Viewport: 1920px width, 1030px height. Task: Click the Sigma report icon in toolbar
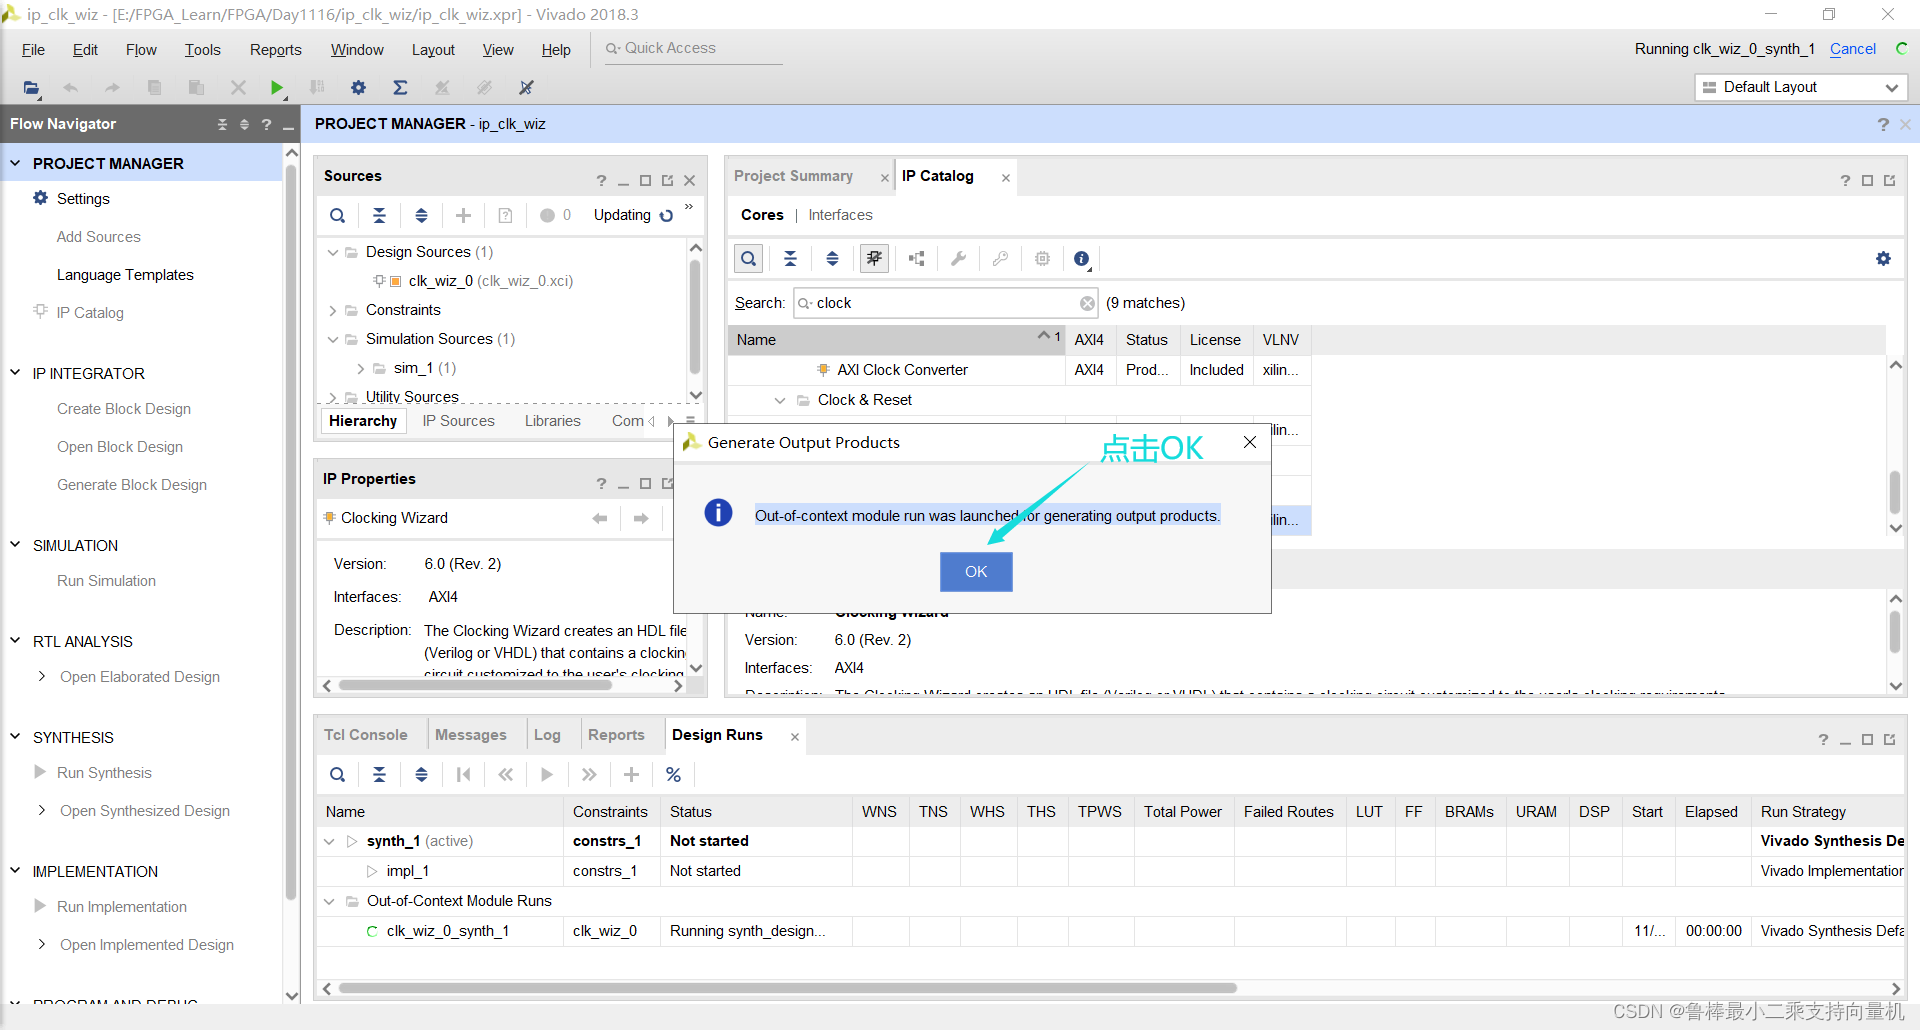click(x=400, y=88)
